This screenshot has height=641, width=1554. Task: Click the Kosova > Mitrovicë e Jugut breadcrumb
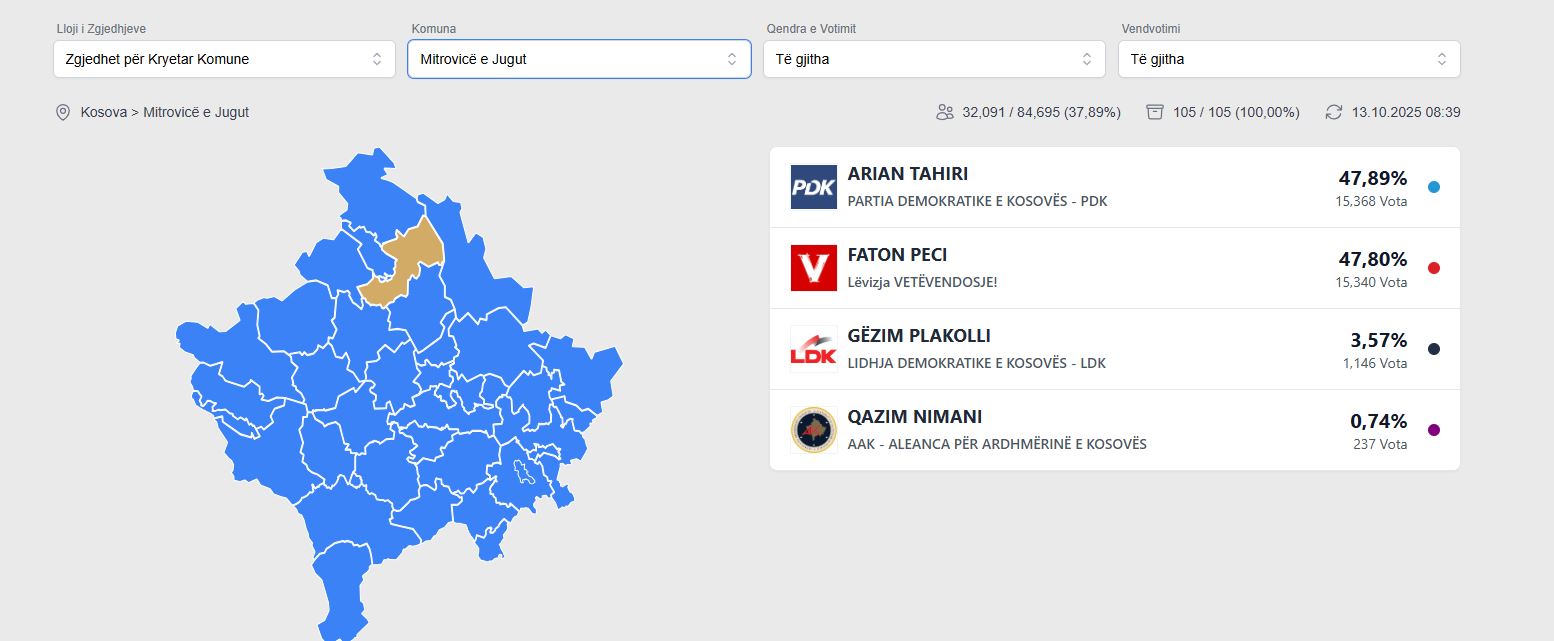pos(165,112)
